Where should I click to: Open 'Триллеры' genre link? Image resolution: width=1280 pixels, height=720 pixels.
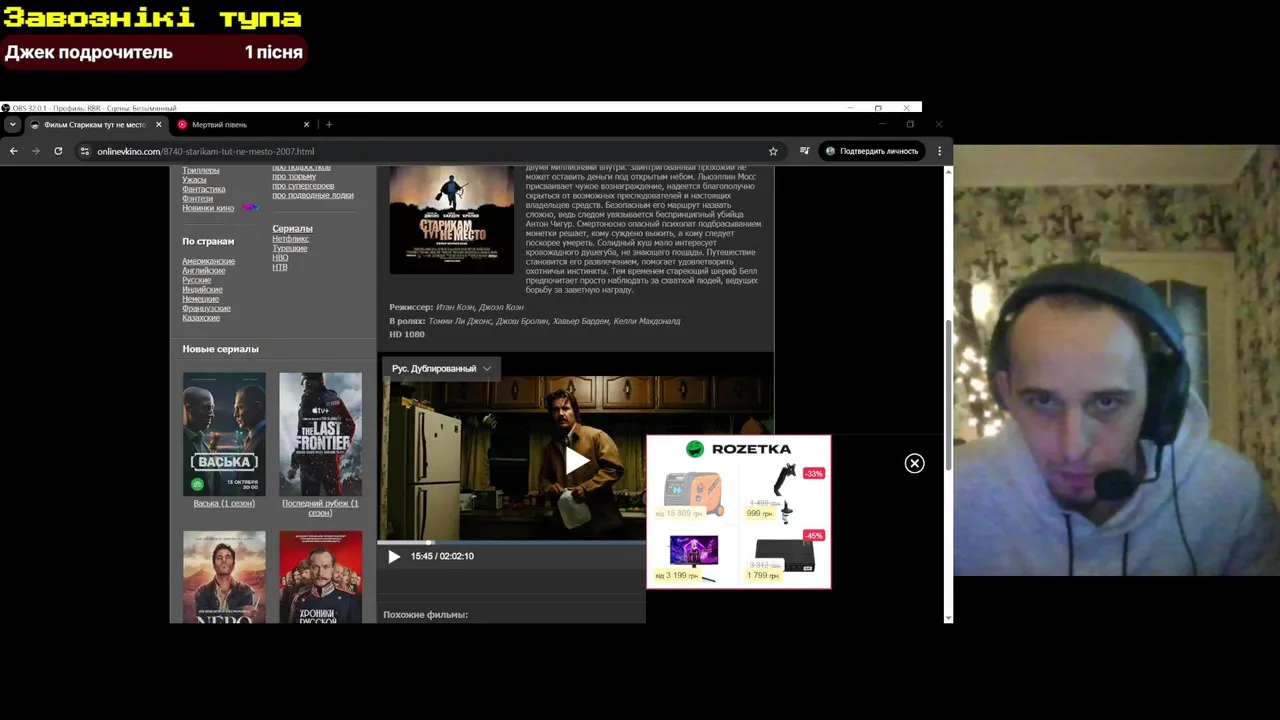tap(200, 170)
